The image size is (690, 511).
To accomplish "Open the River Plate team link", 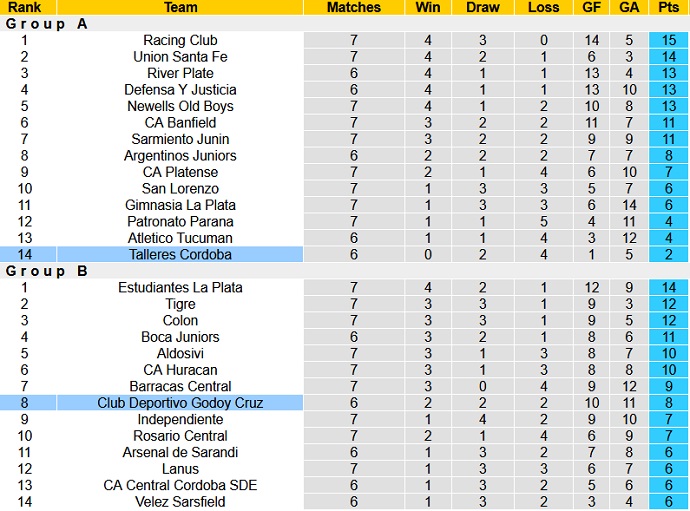I will [x=180, y=73].
